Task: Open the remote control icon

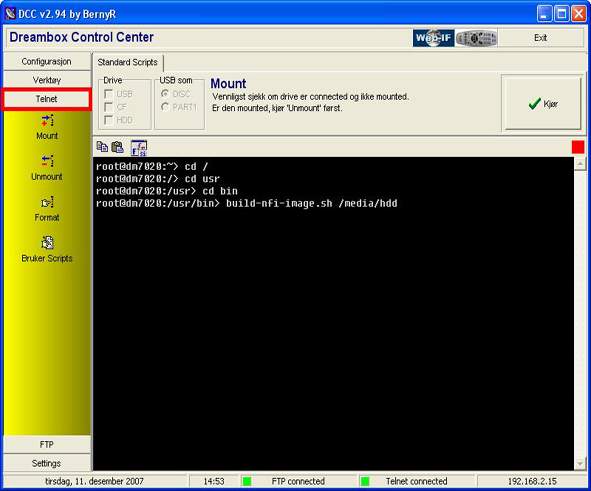Action: coord(476,38)
